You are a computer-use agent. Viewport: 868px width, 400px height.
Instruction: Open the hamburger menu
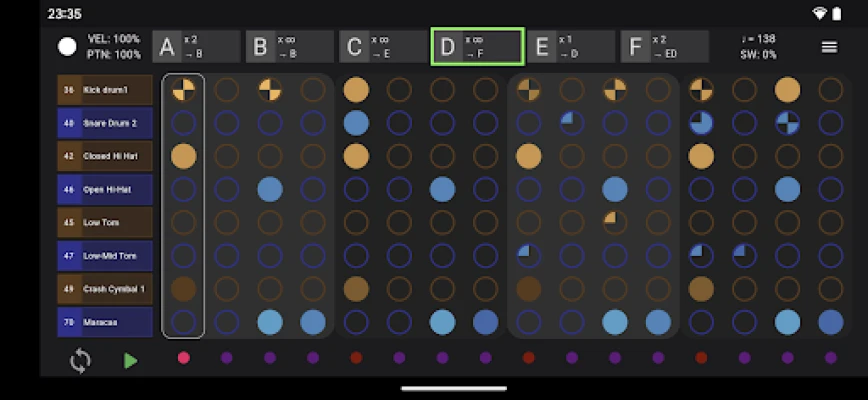(829, 47)
